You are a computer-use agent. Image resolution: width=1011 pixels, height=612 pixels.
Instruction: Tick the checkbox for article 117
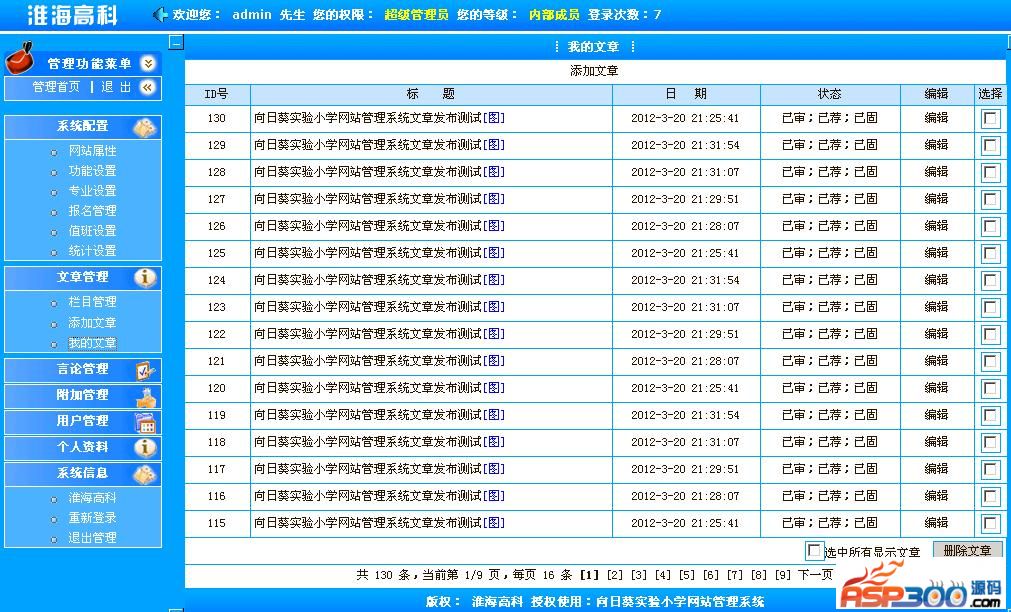pos(990,469)
